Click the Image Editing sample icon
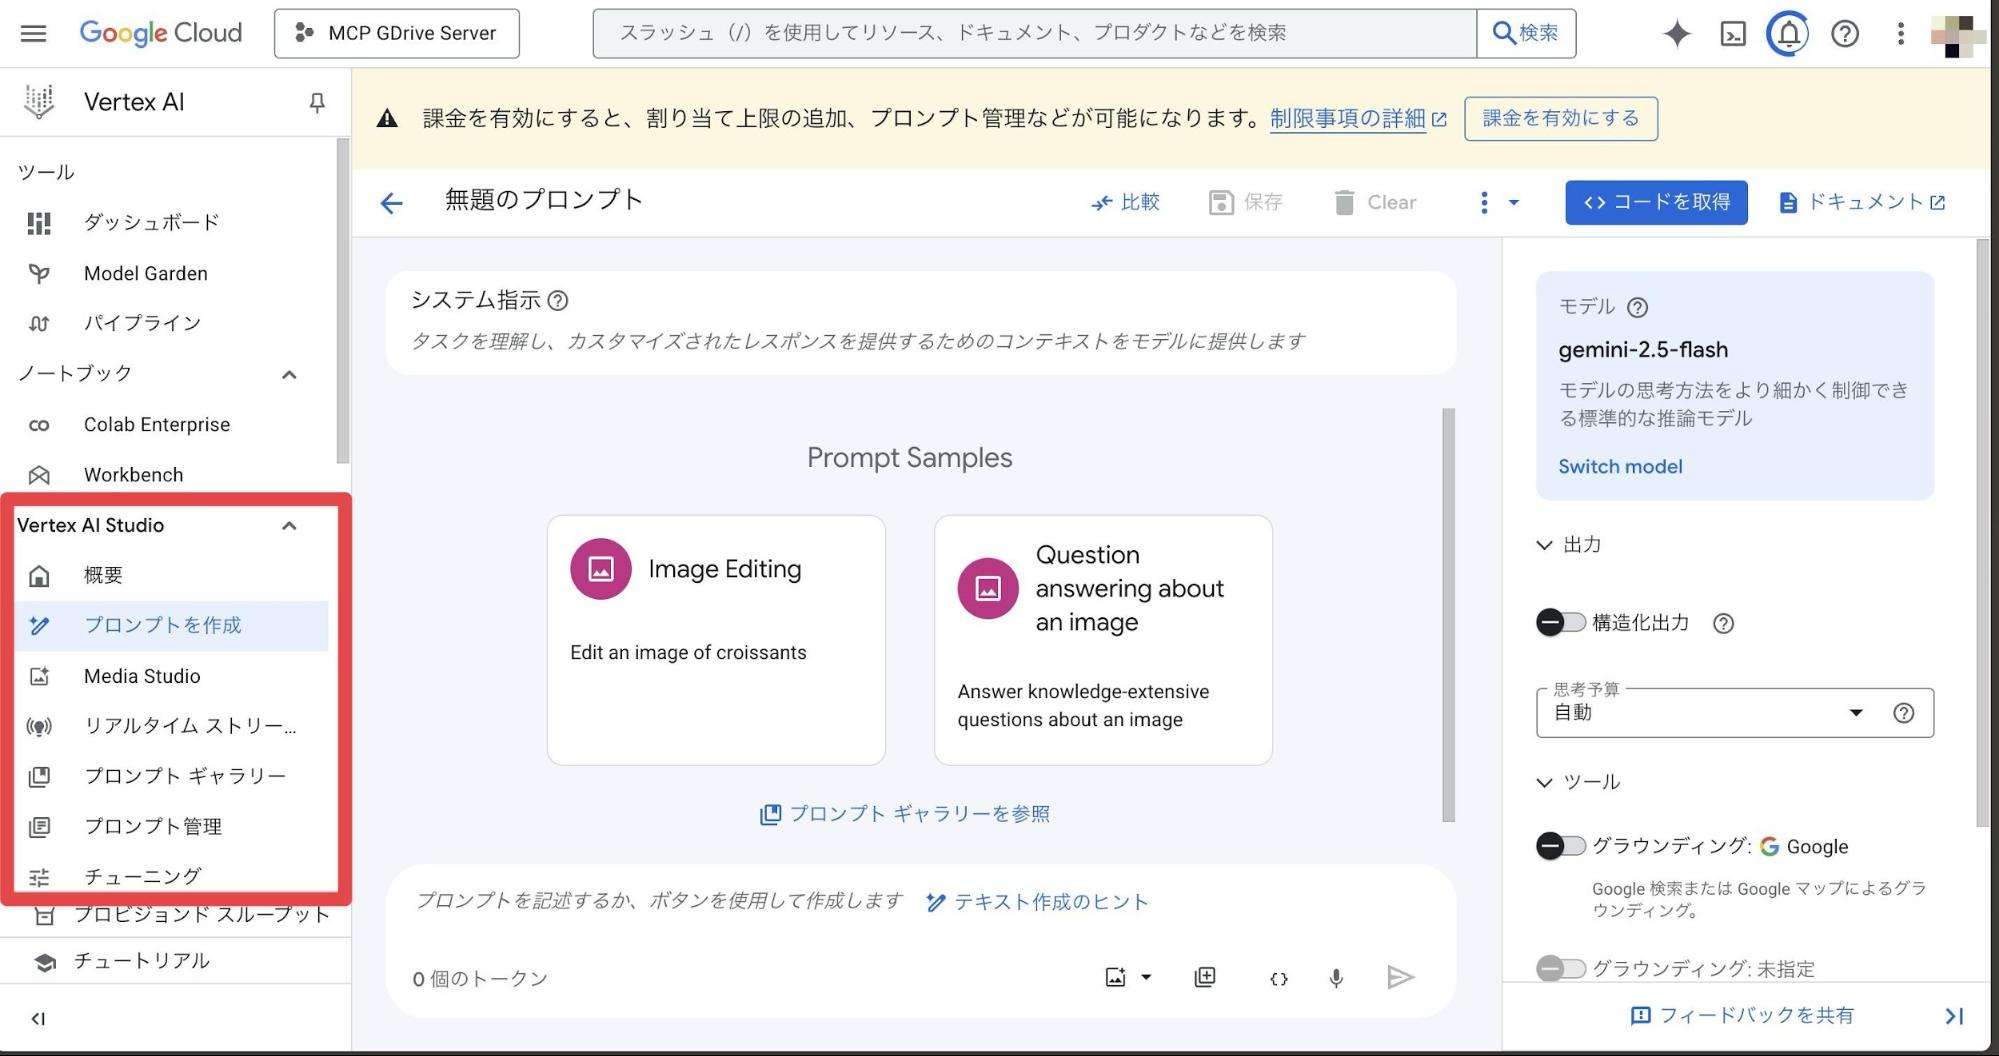Viewport: 1999px width, 1056px height. (x=601, y=569)
